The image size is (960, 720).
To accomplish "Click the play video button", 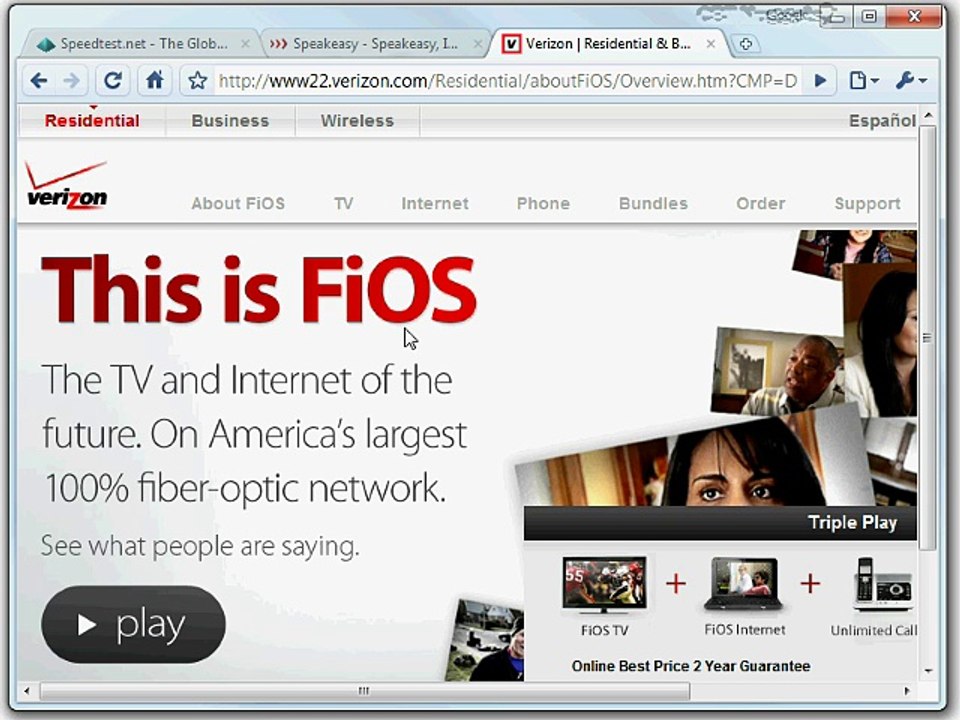I will click(x=133, y=624).
